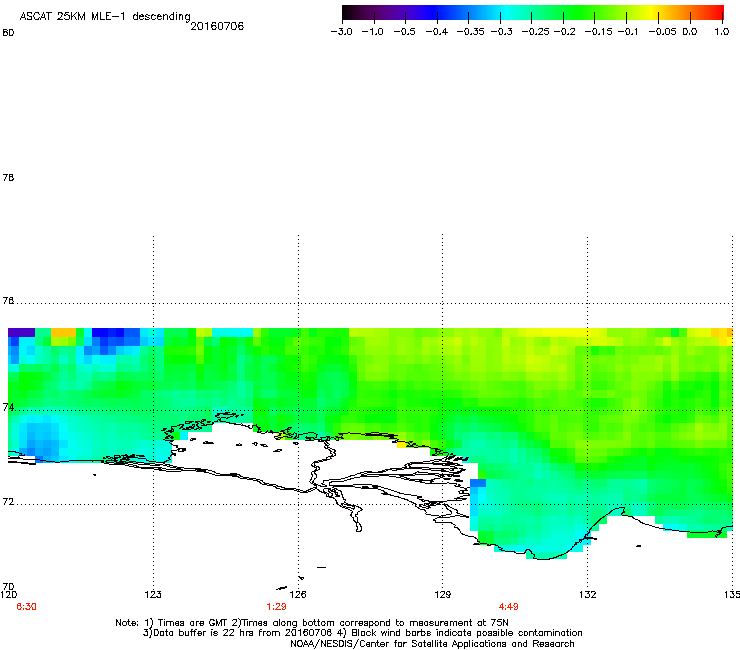Click the -0.1 color scale label
Screen dimensions: 740x650
(x=628, y=32)
